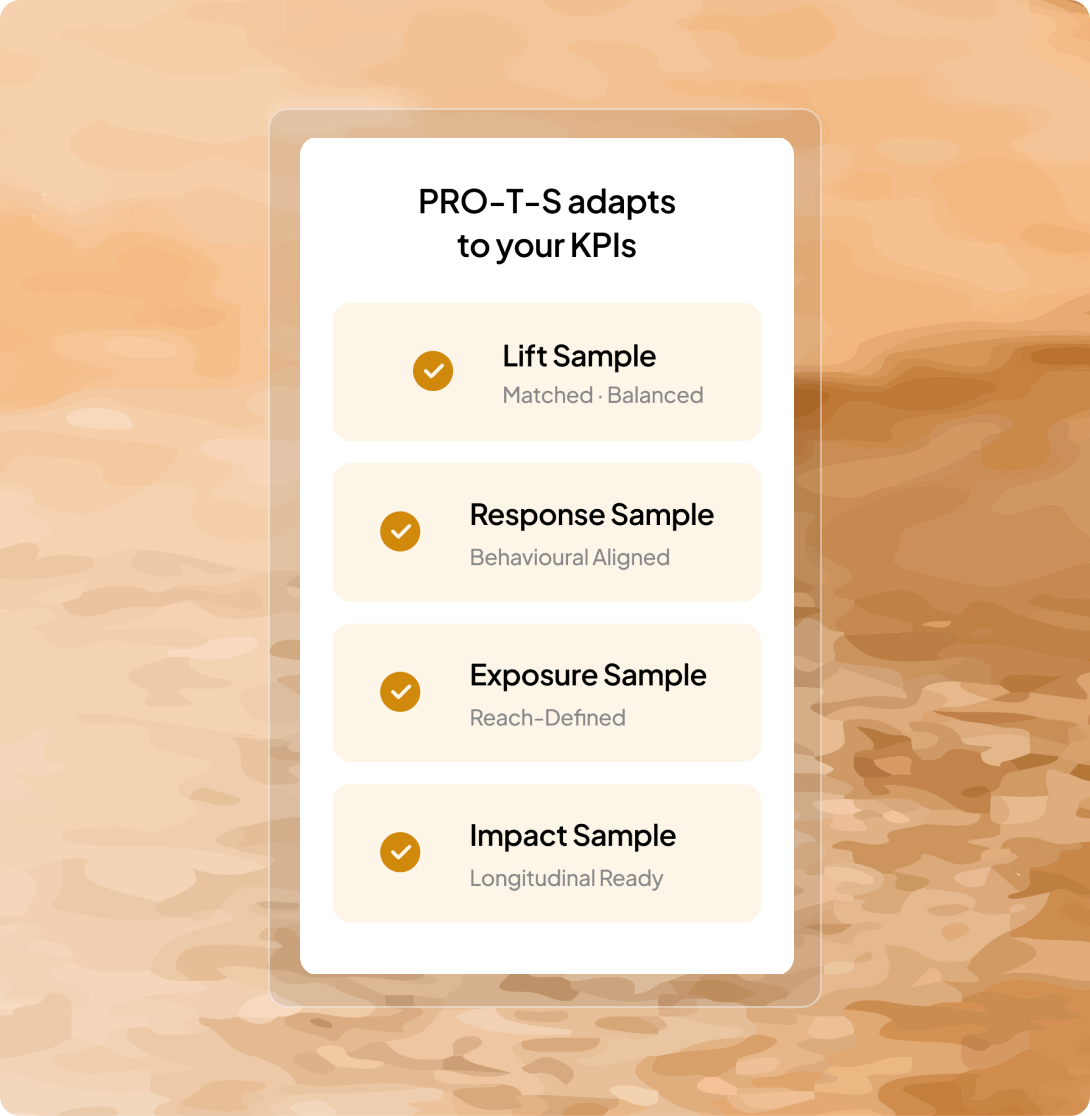
Task: Click the Impact Sample checkmark icon
Action: (x=400, y=852)
